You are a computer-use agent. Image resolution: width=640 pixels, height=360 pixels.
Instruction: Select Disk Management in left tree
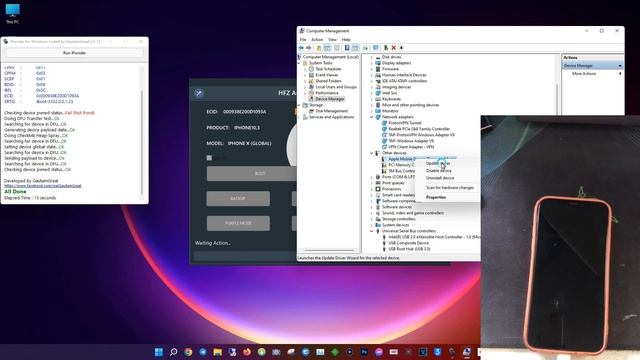point(331,111)
